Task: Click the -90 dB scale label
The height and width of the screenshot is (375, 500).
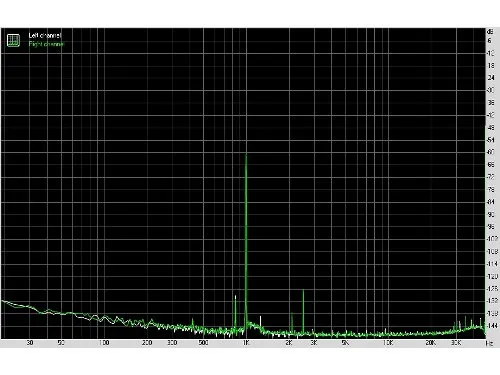Action: 491,214
